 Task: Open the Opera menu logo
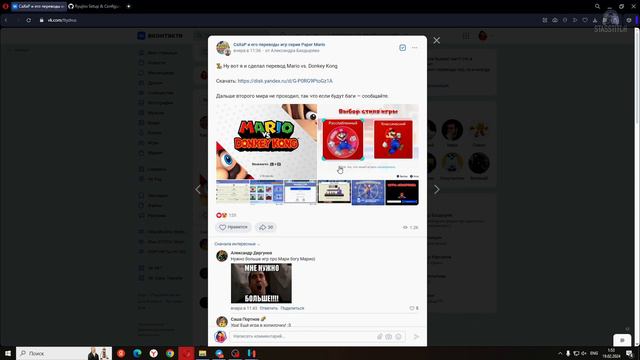coord(5,6)
